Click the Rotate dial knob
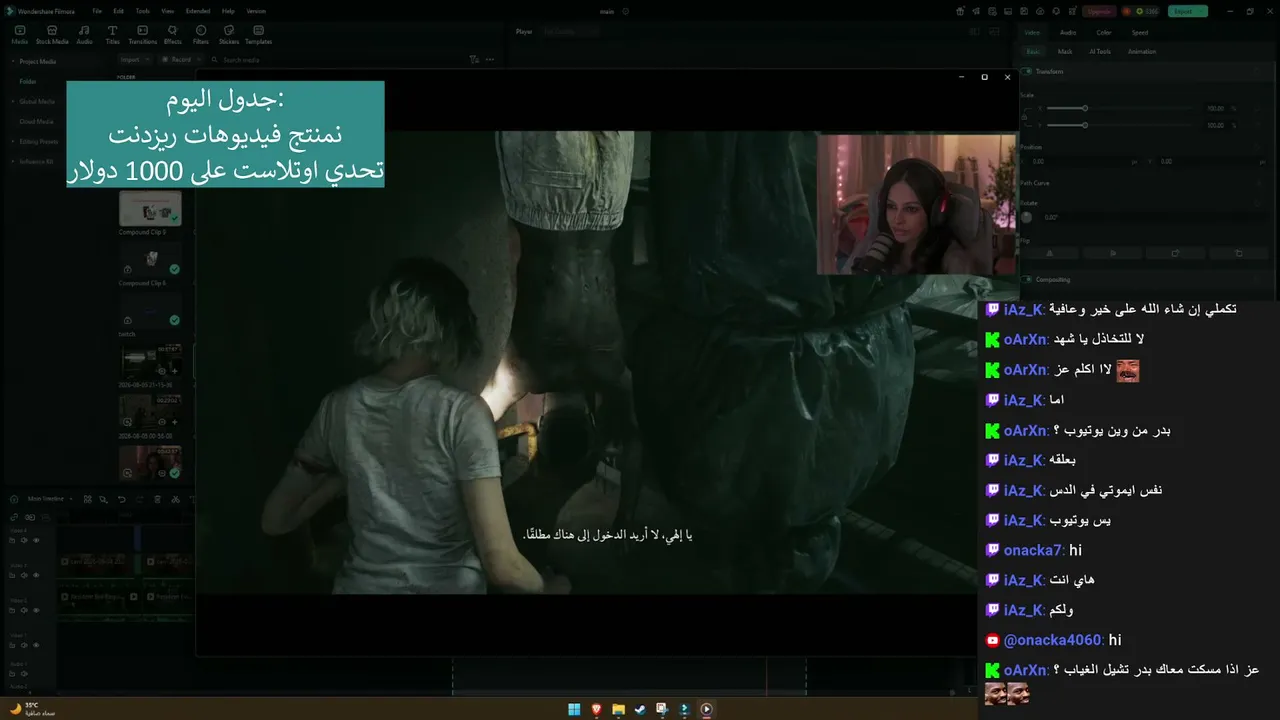The image size is (1280, 720). 1026,217
